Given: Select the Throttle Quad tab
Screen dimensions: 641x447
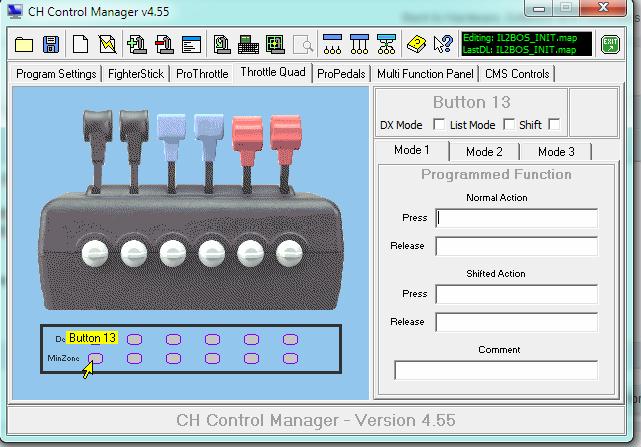Looking at the screenshot, I should point(273,72).
